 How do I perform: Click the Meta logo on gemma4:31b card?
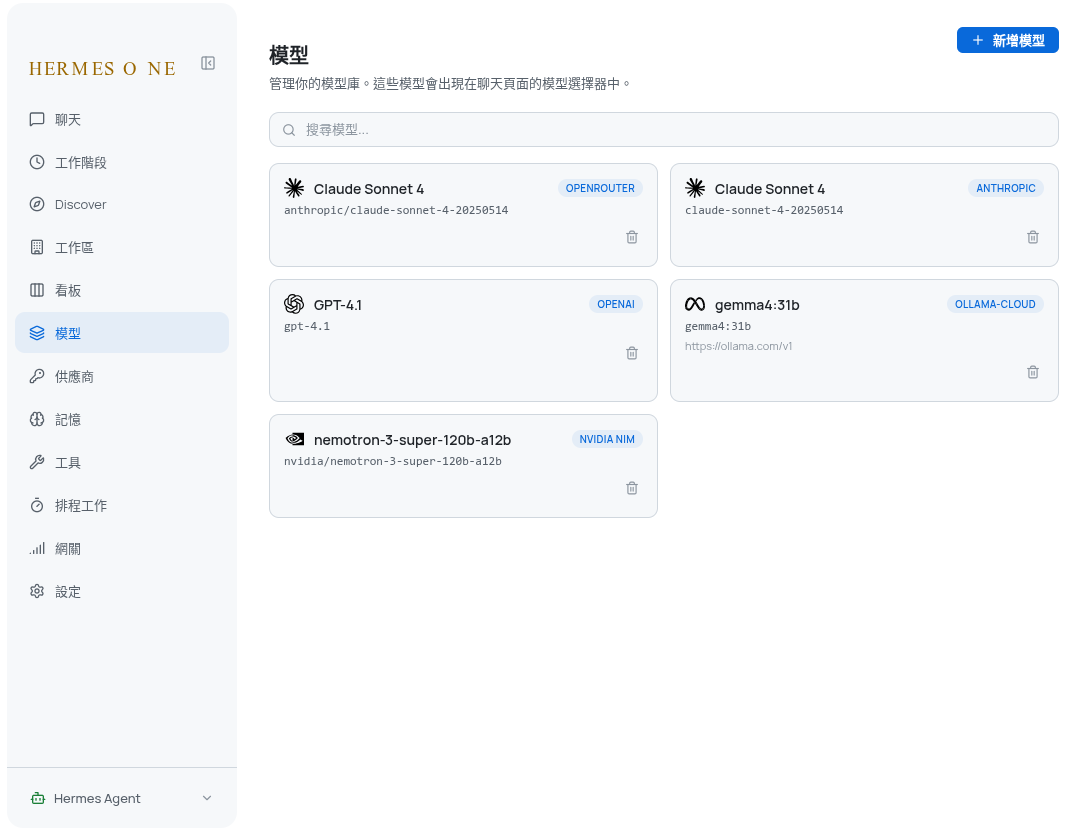pyautogui.click(x=695, y=304)
